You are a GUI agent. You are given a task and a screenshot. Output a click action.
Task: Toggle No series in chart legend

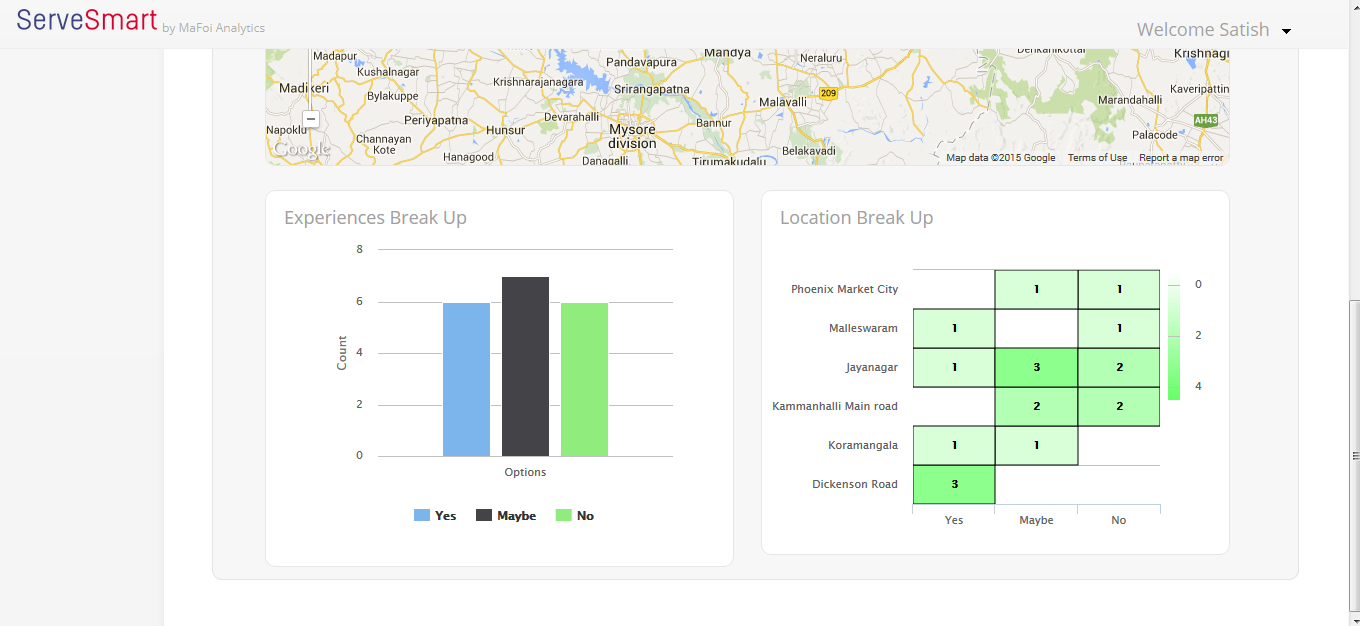click(575, 516)
